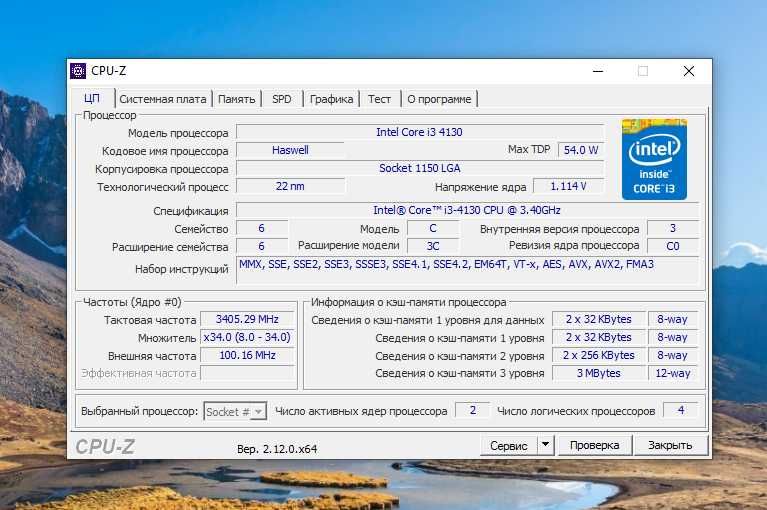Image resolution: width=767 pixels, height=510 pixels.
Task: Click the Сервис button
Action: [x=509, y=445]
